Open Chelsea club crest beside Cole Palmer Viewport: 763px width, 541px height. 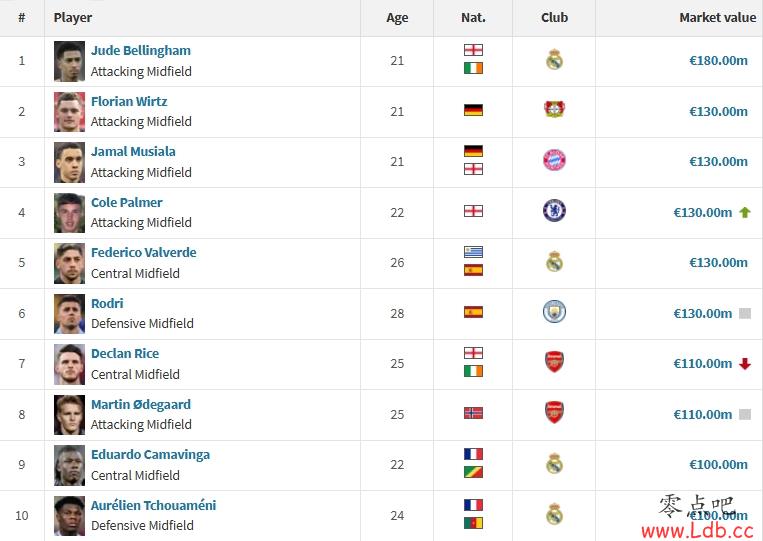tap(554, 211)
